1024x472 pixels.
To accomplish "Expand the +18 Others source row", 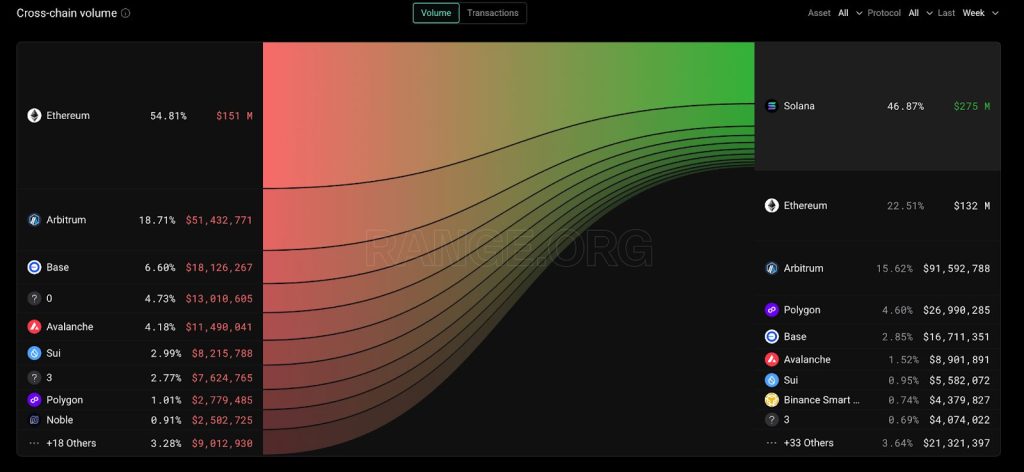I will [140, 443].
